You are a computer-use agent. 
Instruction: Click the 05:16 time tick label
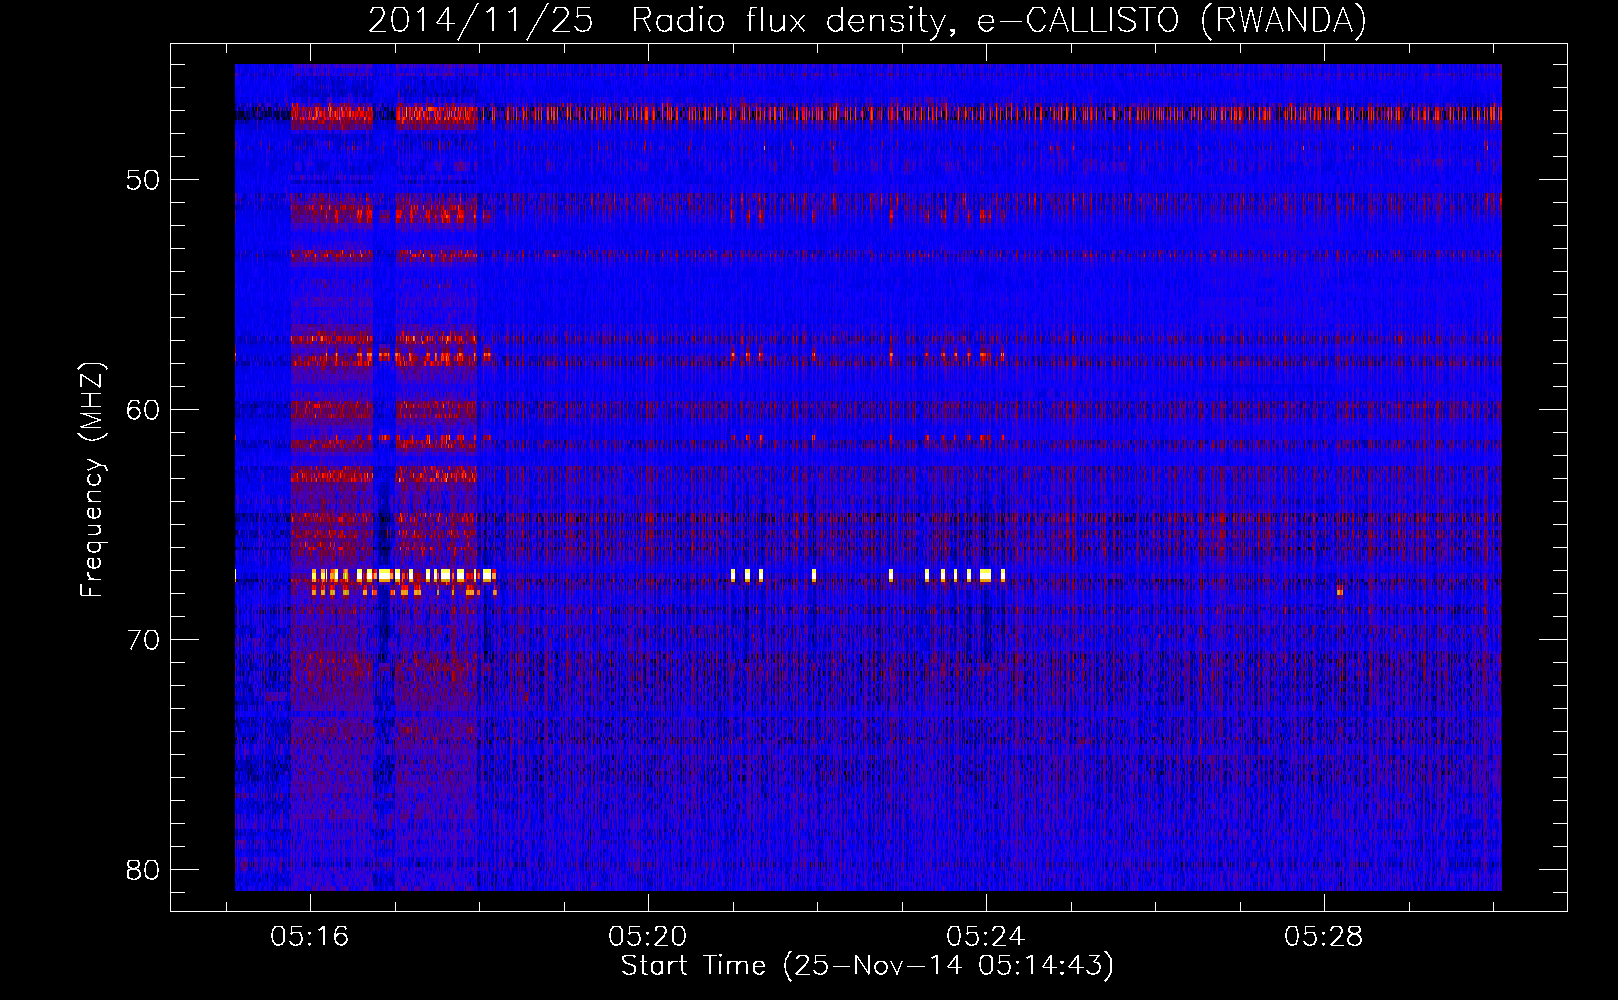point(310,937)
